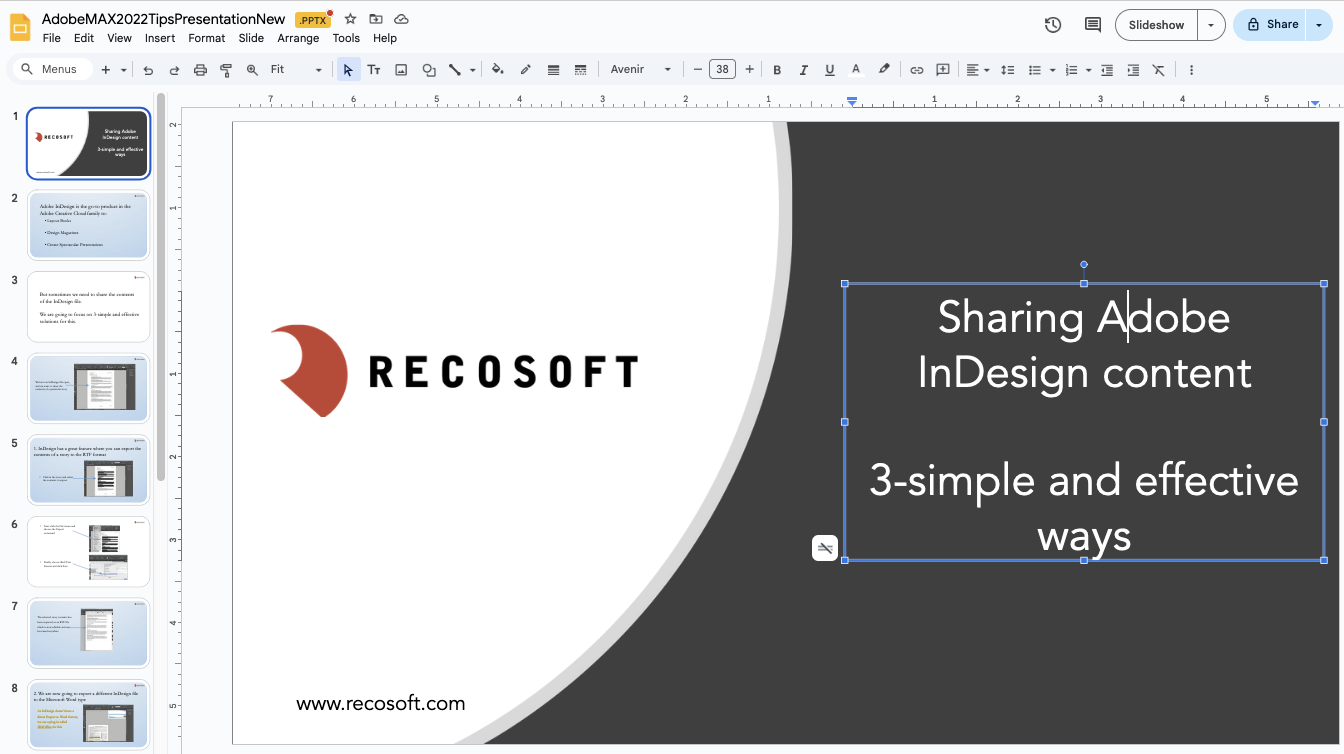
Task: Clear formatting on selected text
Action: [x=1159, y=69]
